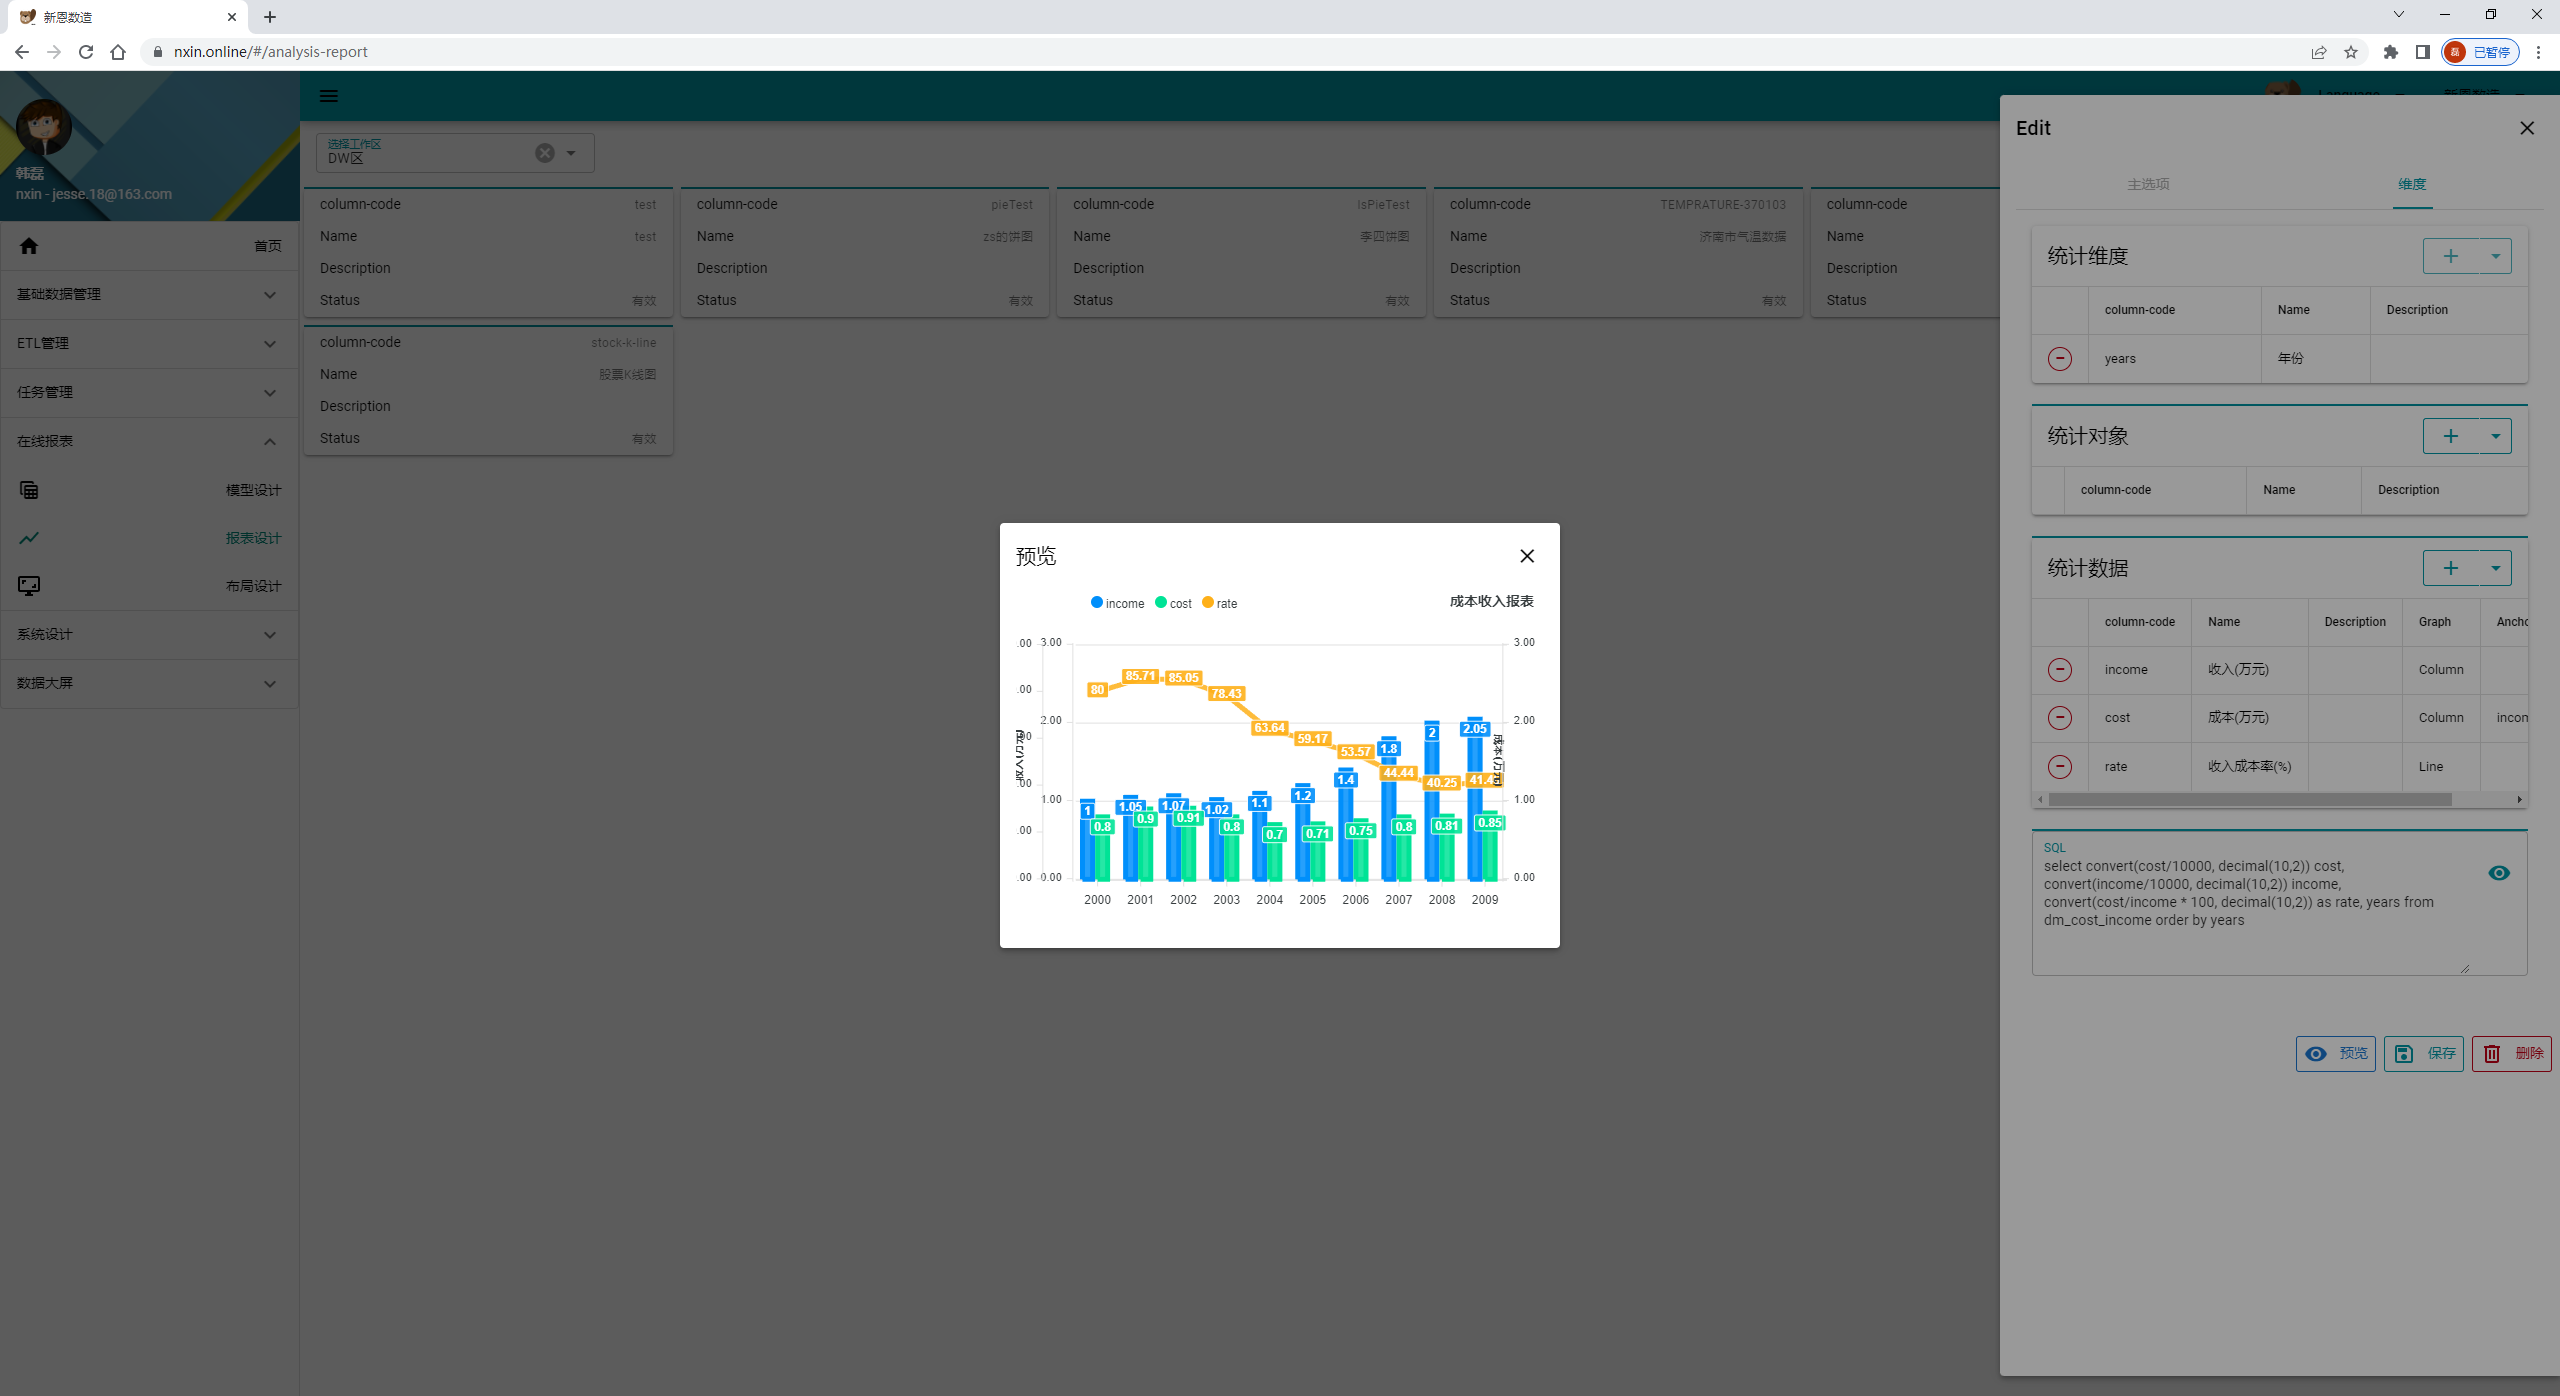This screenshot has width=2560, height=1396.
Task: Remove the rate data row
Action: (x=2059, y=767)
